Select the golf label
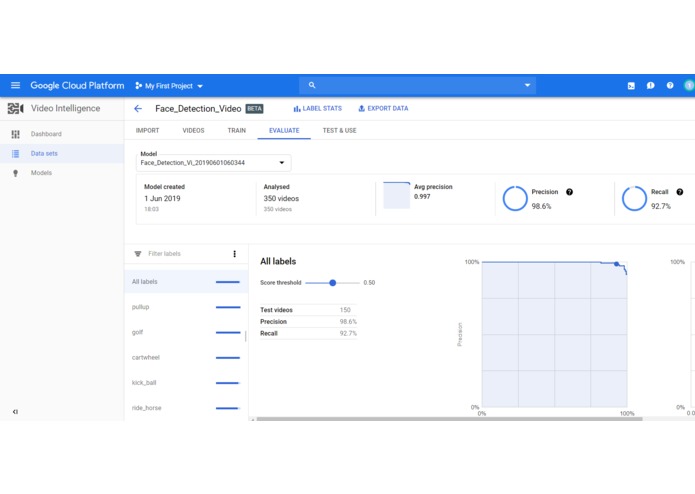The height and width of the screenshot is (494, 695). (186, 332)
